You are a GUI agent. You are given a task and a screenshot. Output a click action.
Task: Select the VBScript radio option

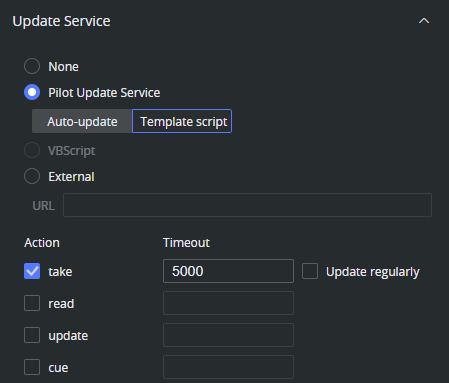(x=32, y=150)
